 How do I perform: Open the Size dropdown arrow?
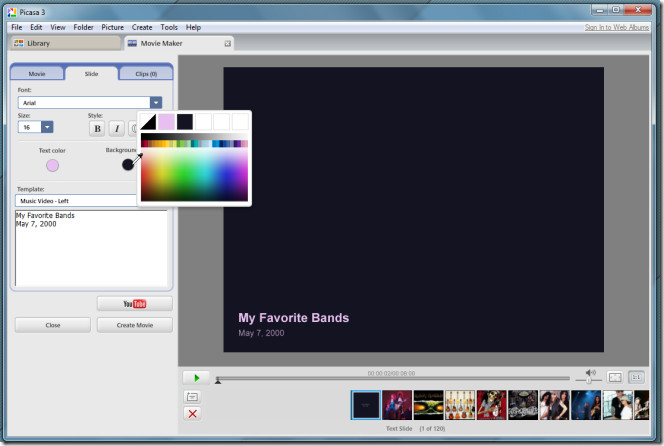click(x=47, y=127)
